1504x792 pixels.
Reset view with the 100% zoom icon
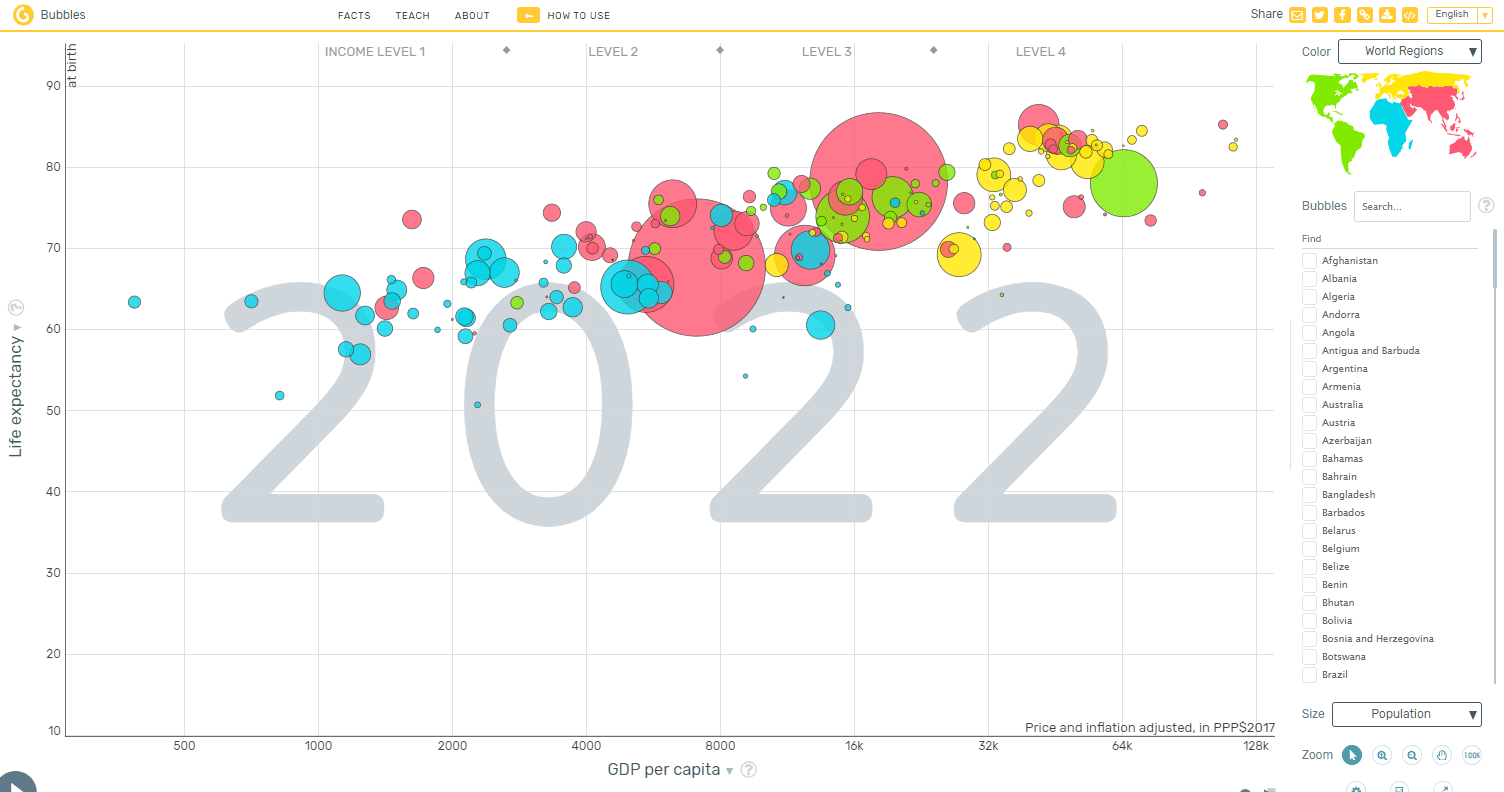[1471, 755]
